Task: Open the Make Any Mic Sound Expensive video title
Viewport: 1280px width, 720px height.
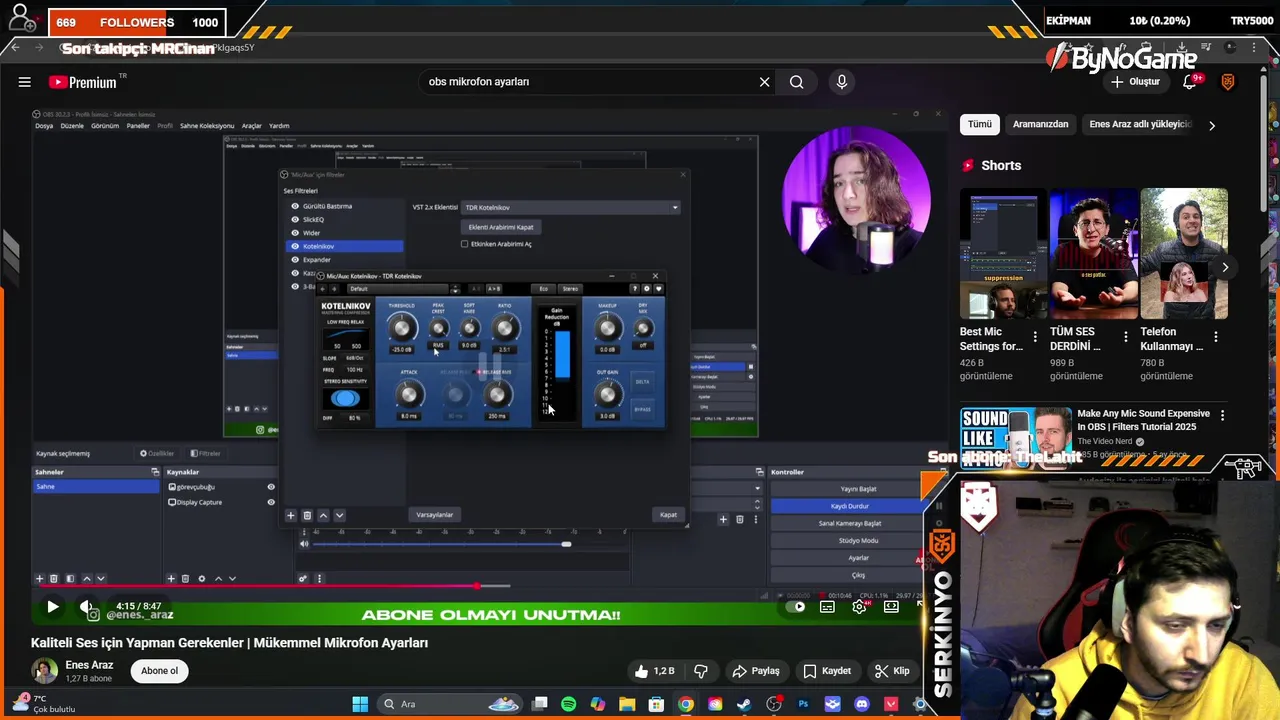Action: pos(1143,420)
